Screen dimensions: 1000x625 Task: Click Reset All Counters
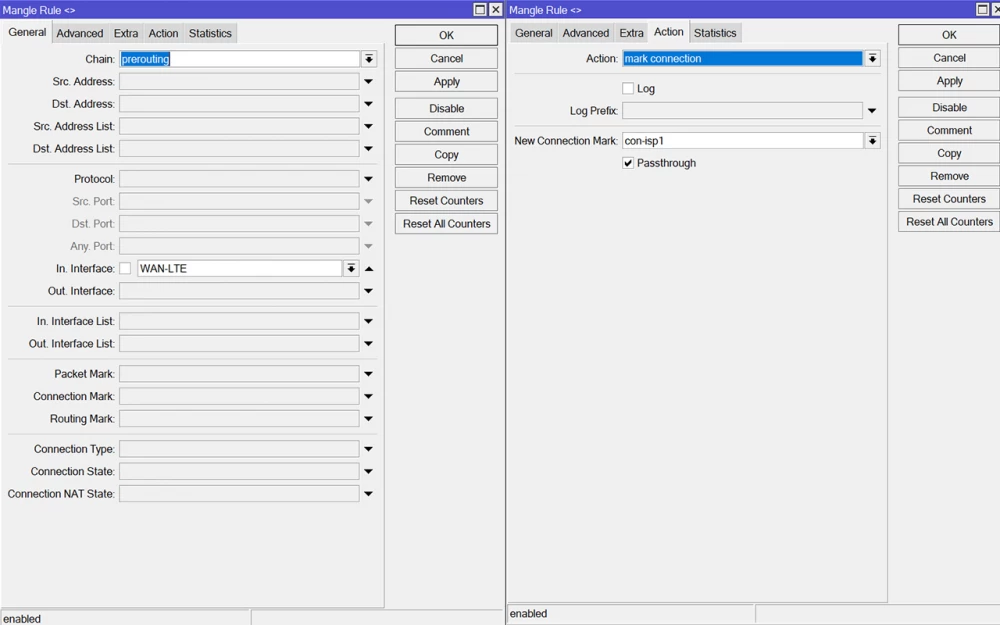(x=445, y=223)
